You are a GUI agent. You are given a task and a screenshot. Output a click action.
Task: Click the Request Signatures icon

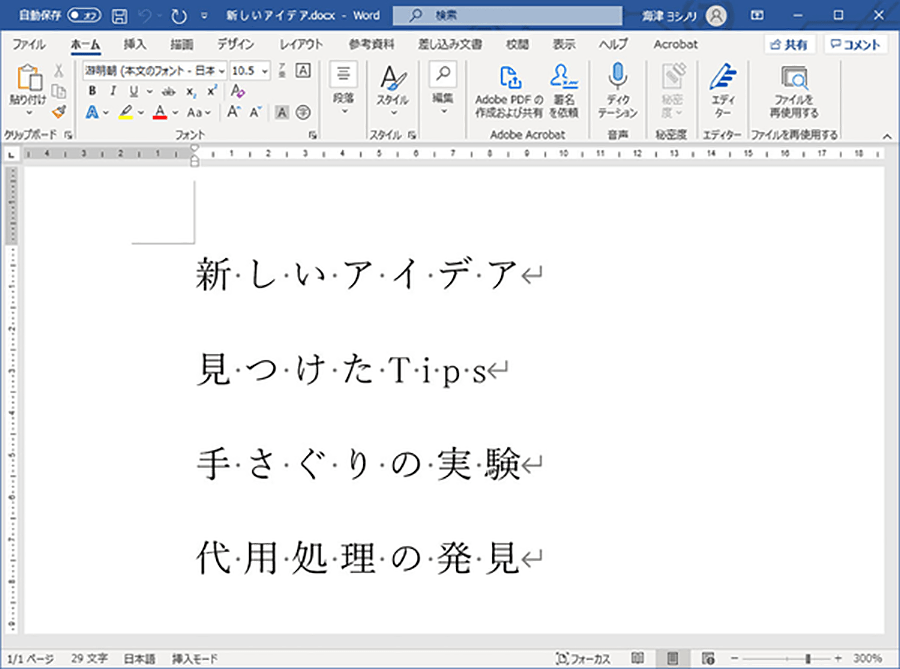(563, 78)
